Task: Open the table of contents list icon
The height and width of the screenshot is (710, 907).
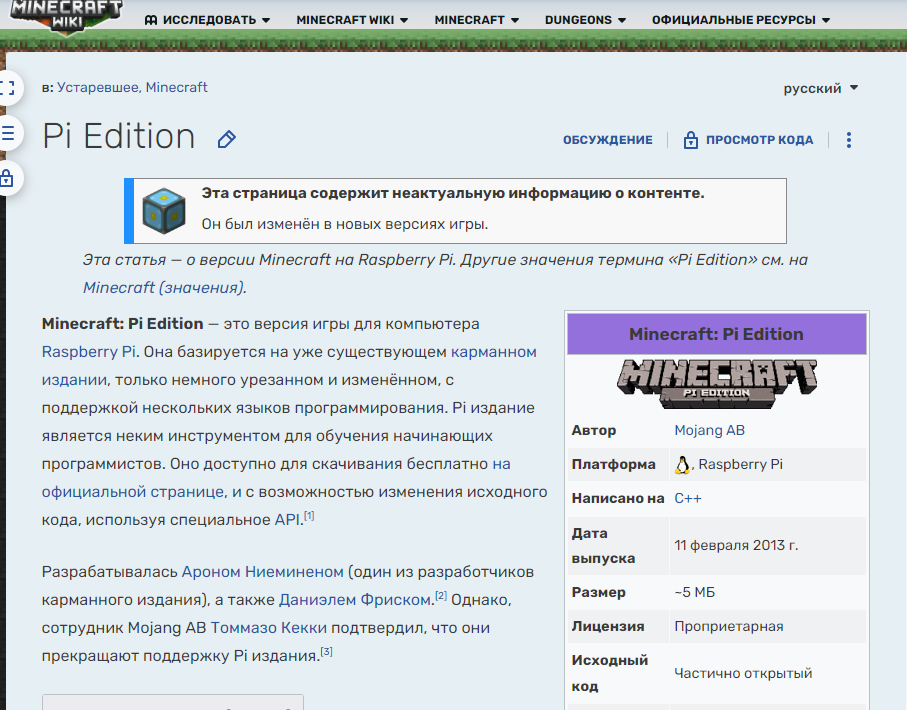Action: [x=8, y=133]
